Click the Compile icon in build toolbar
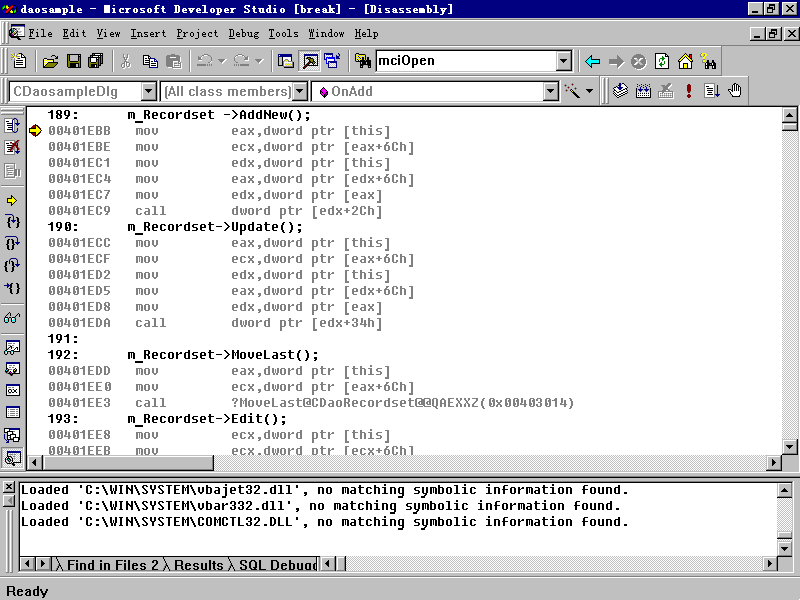This screenshot has height=600, width=800. (620, 91)
